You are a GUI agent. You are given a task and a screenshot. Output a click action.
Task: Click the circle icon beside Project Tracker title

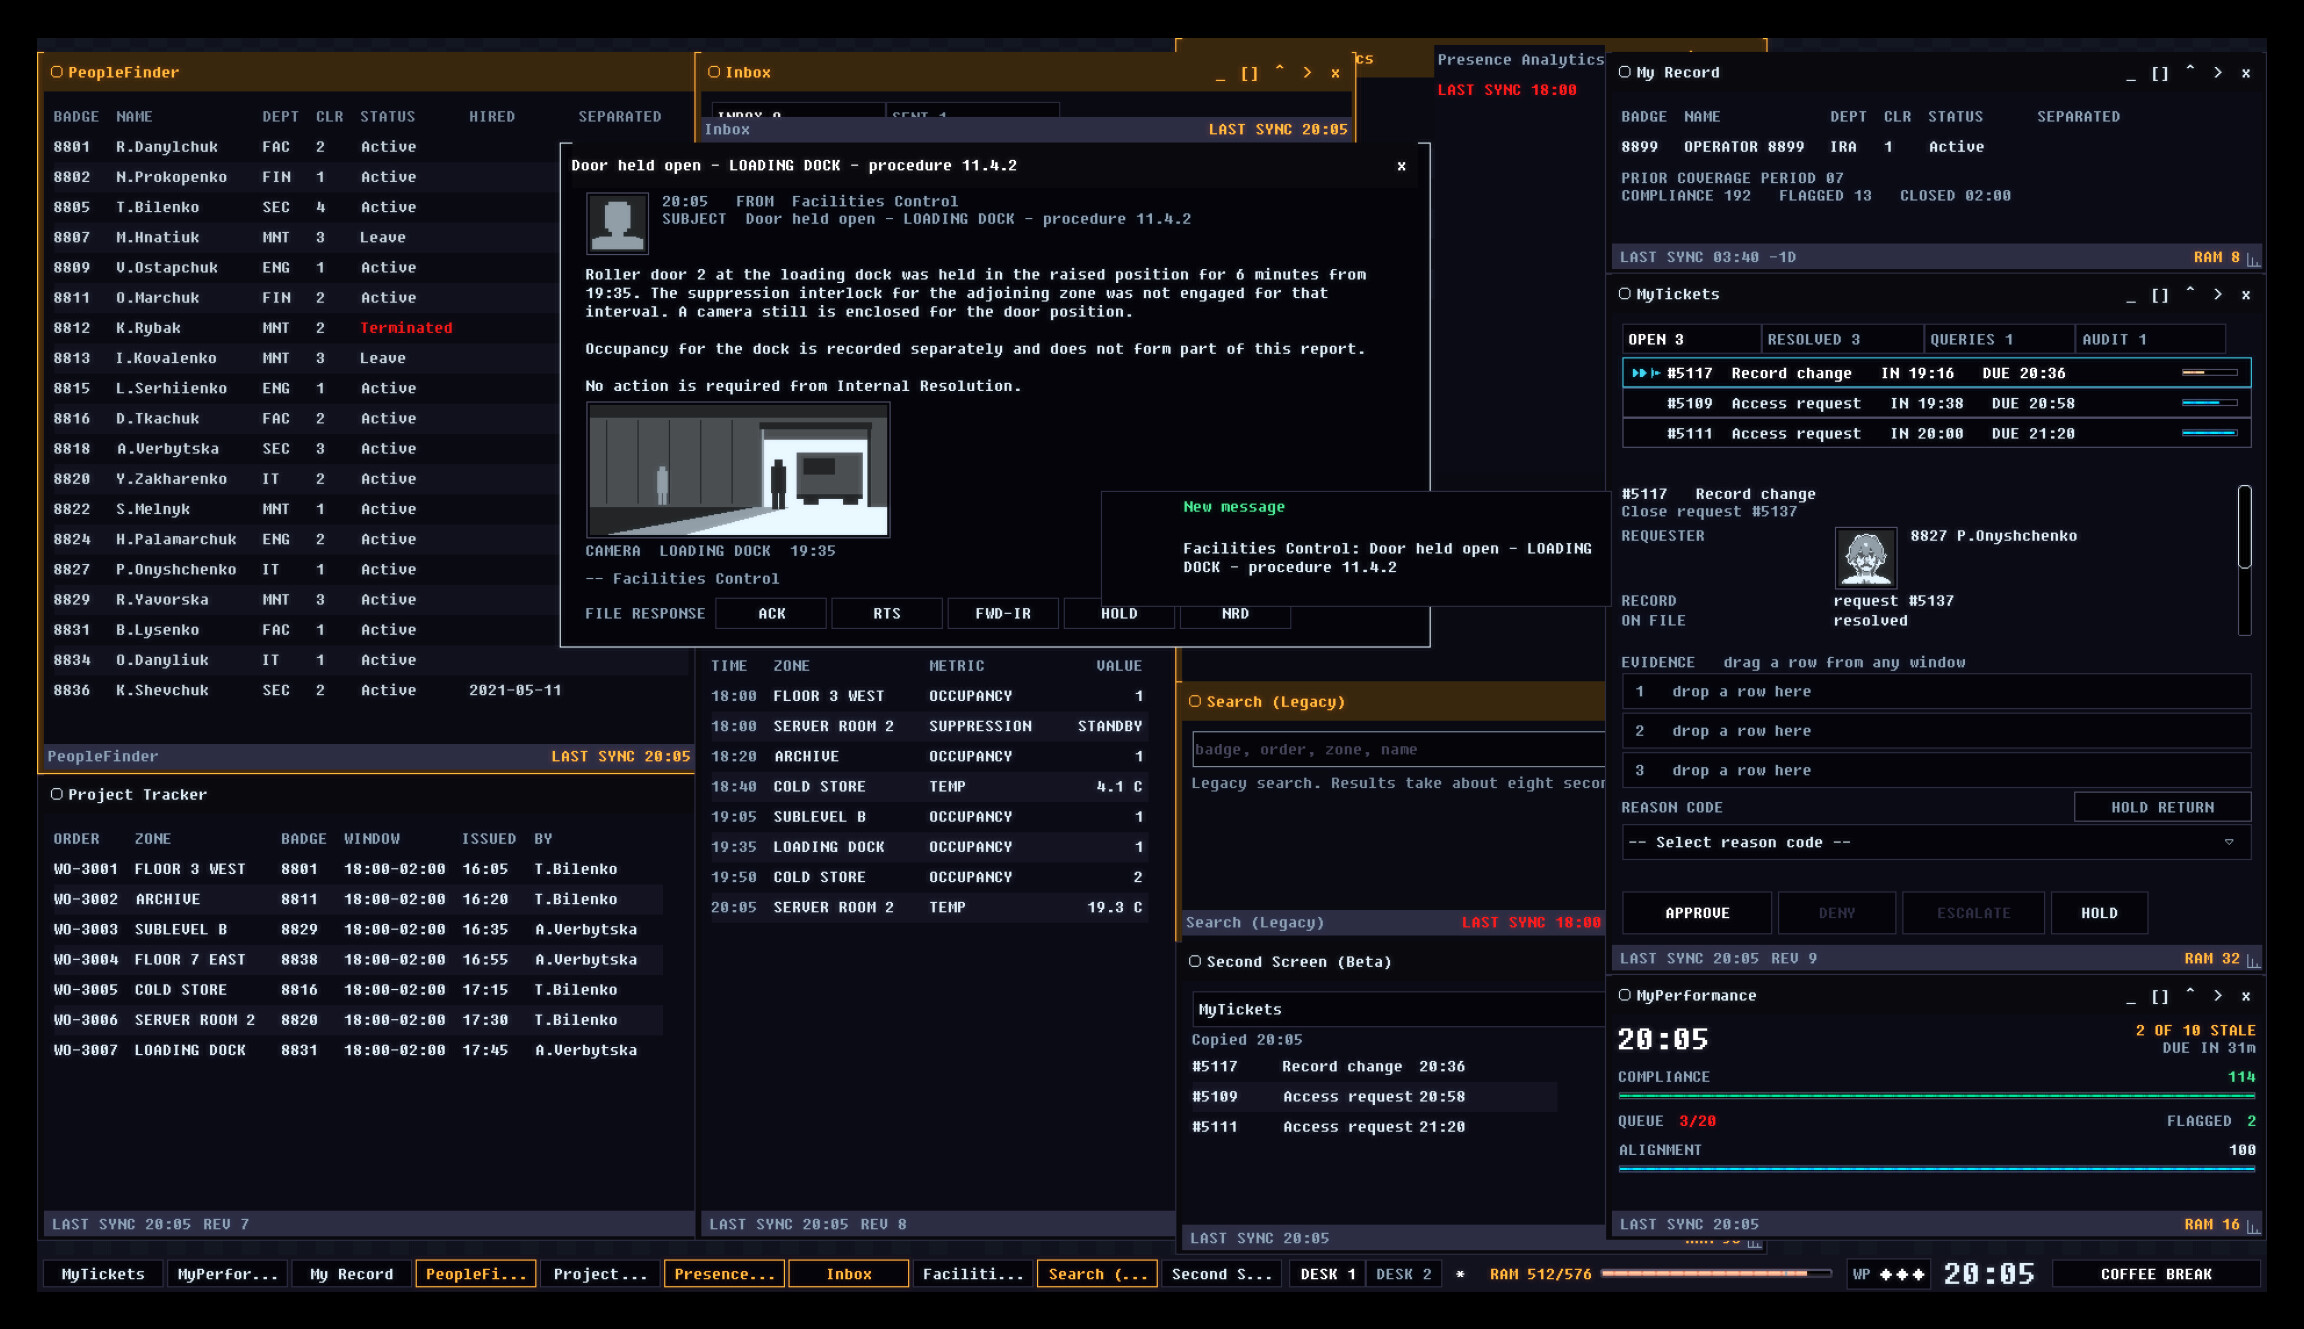click(57, 794)
